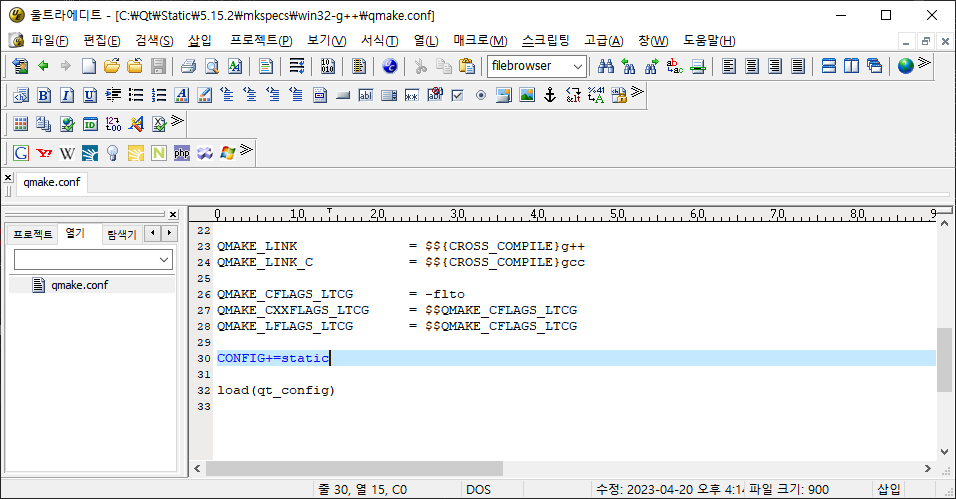The width and height of the screenshot is (956, 499).
Task: Click the cascade windows icon
Action: pyautogui.click(x=875, y=66)
